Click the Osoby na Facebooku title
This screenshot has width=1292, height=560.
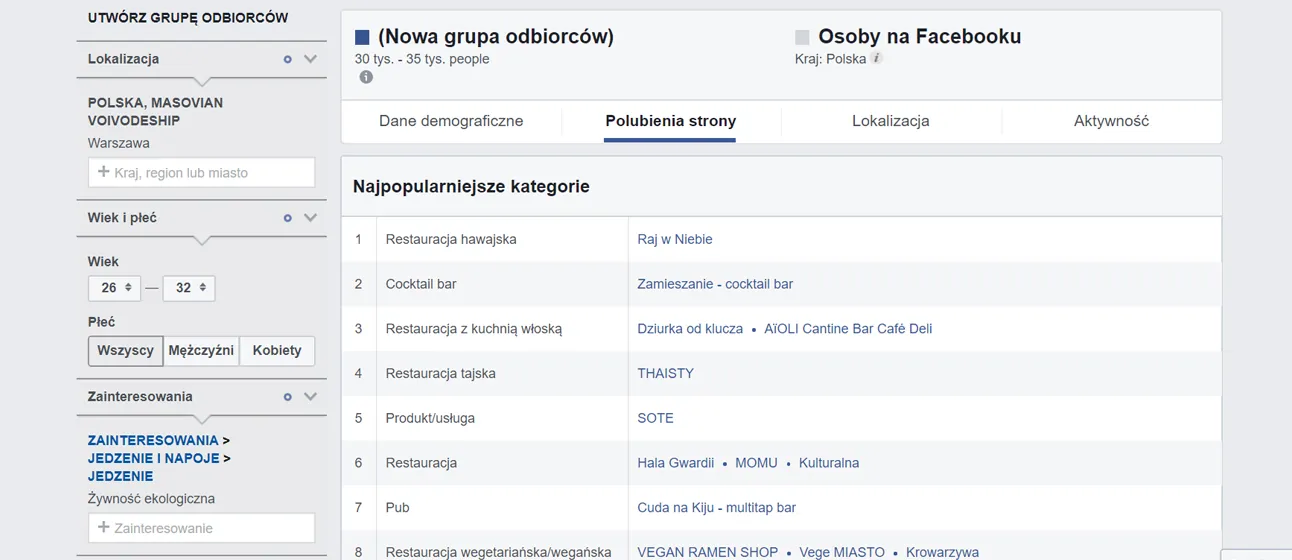coord(920,37)
